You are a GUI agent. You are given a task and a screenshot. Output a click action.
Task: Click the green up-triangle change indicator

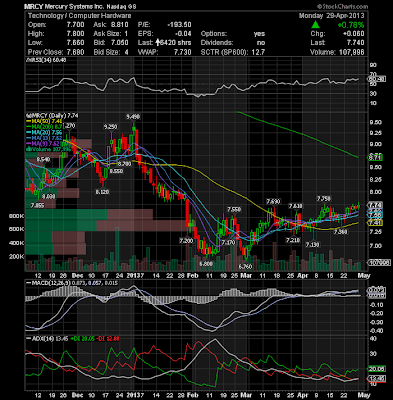(315, 25)
